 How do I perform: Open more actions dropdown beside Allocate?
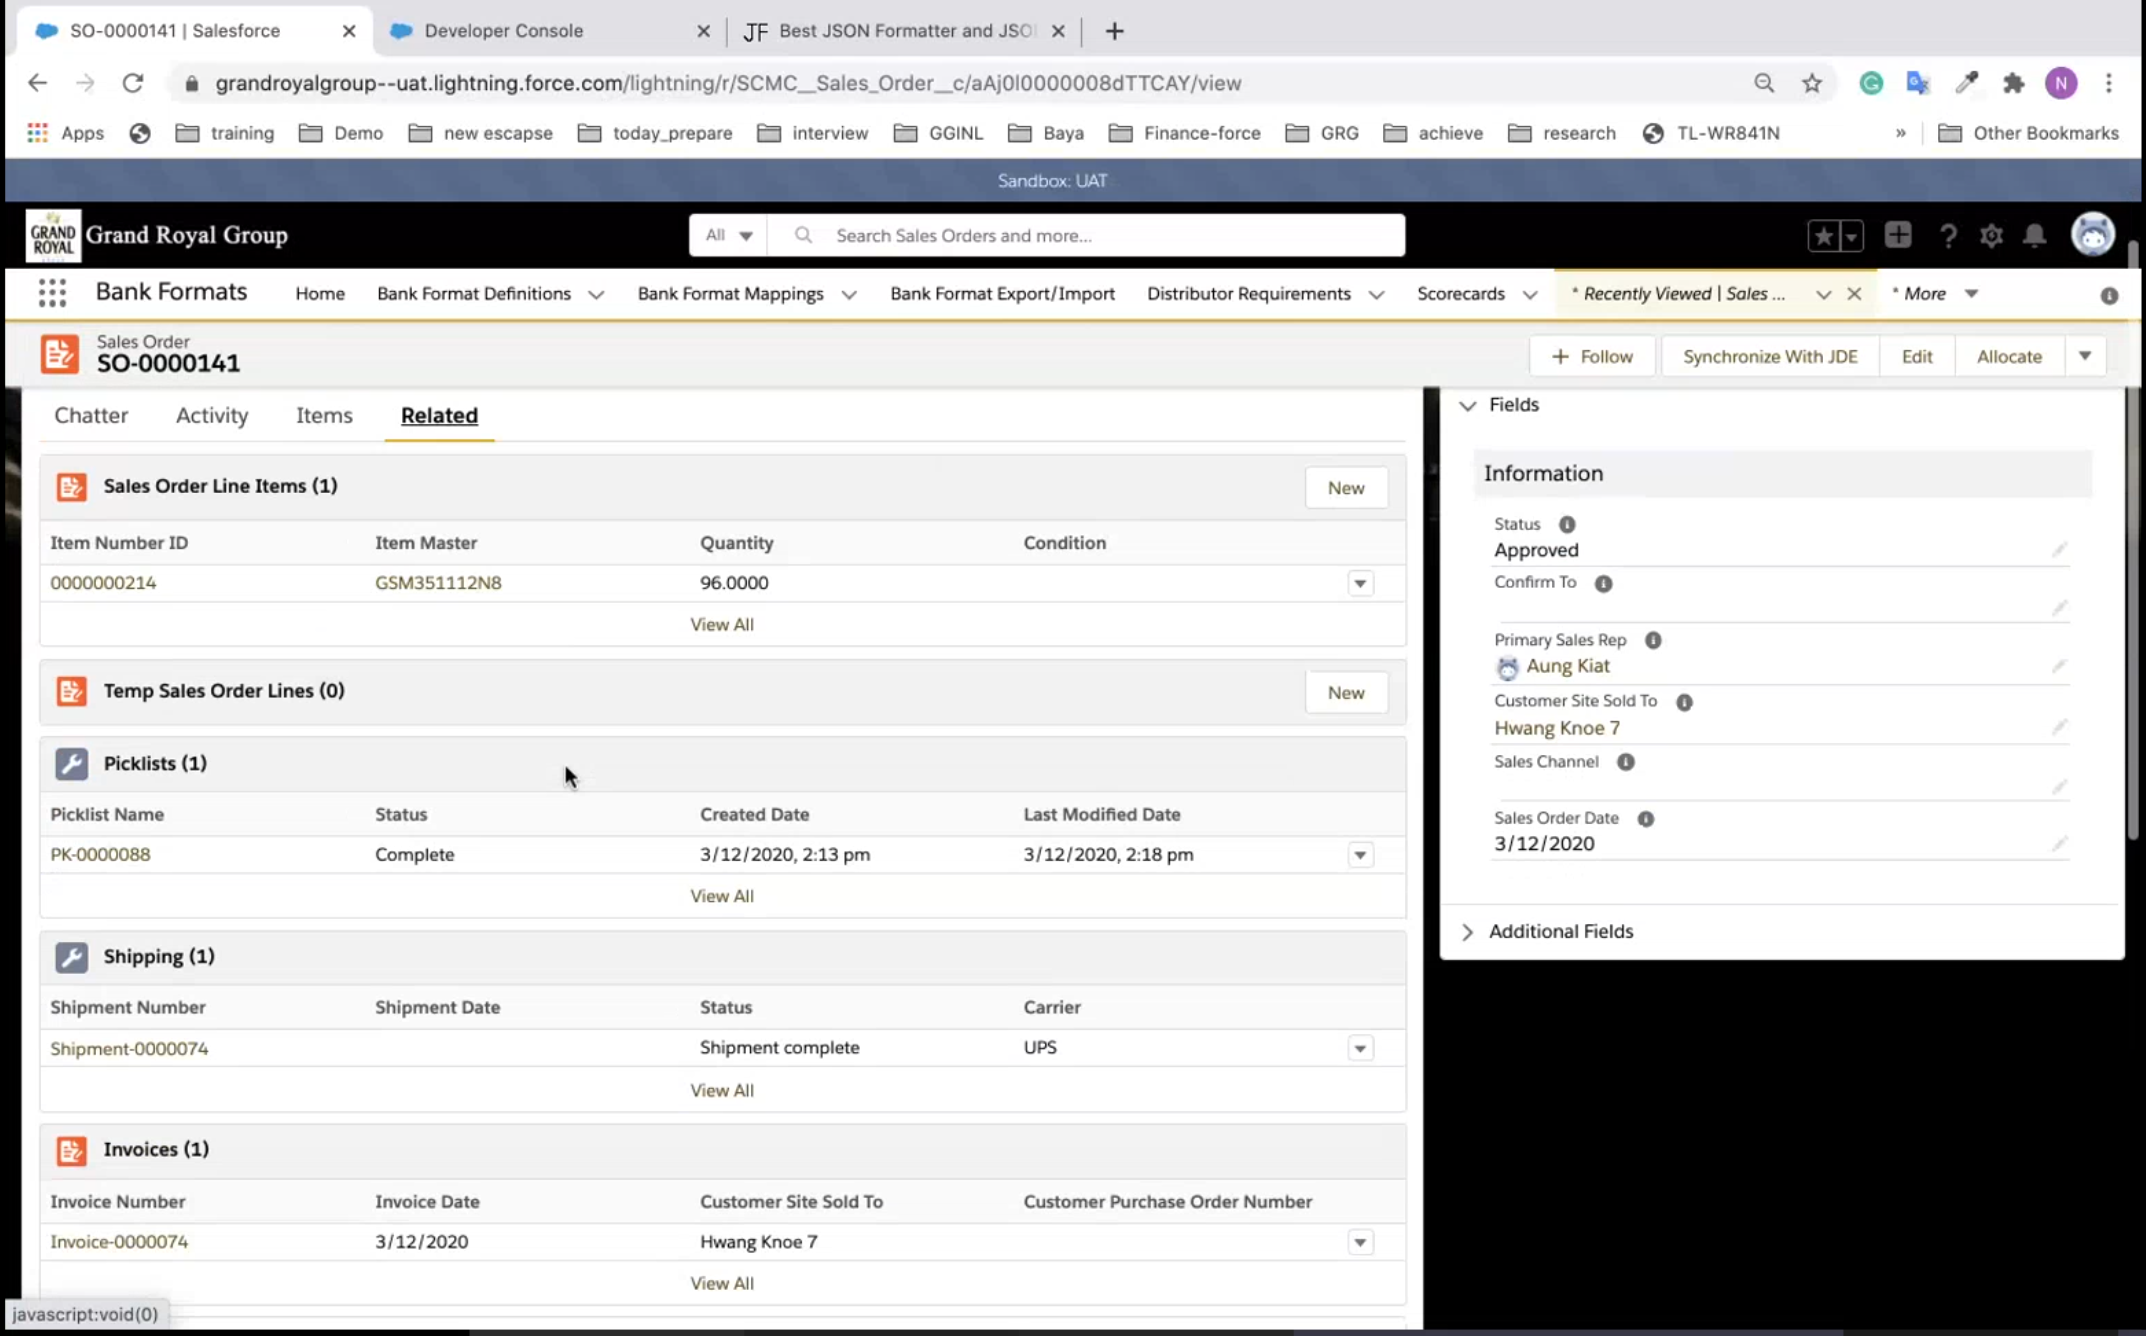click(2085, 356)
